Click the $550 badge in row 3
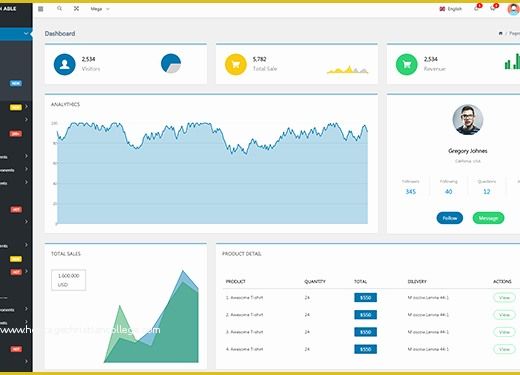The height and width of the screenshot is (375, 520). pos(366,332)
